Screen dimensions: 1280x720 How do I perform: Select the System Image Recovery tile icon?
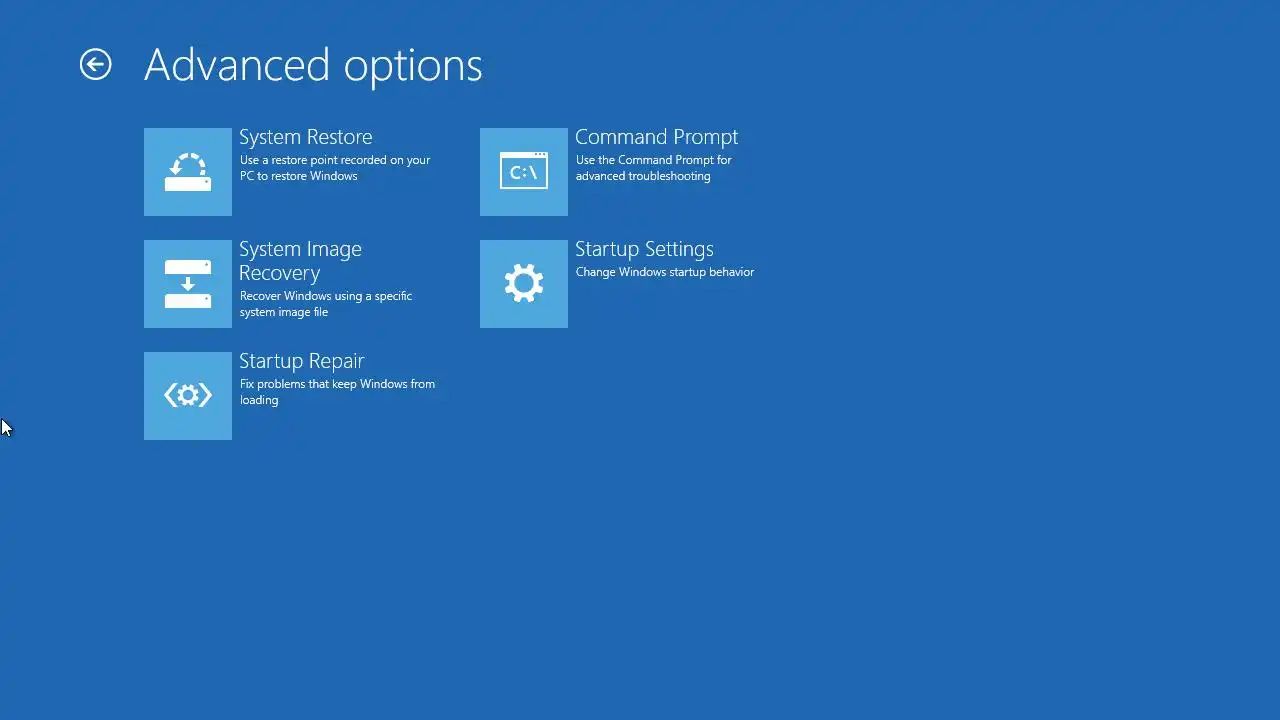(188, 284)
